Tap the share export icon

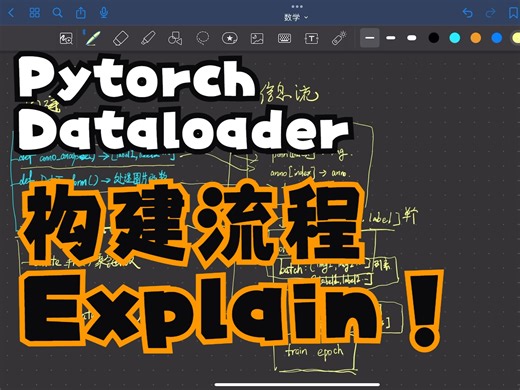point(81,13)
